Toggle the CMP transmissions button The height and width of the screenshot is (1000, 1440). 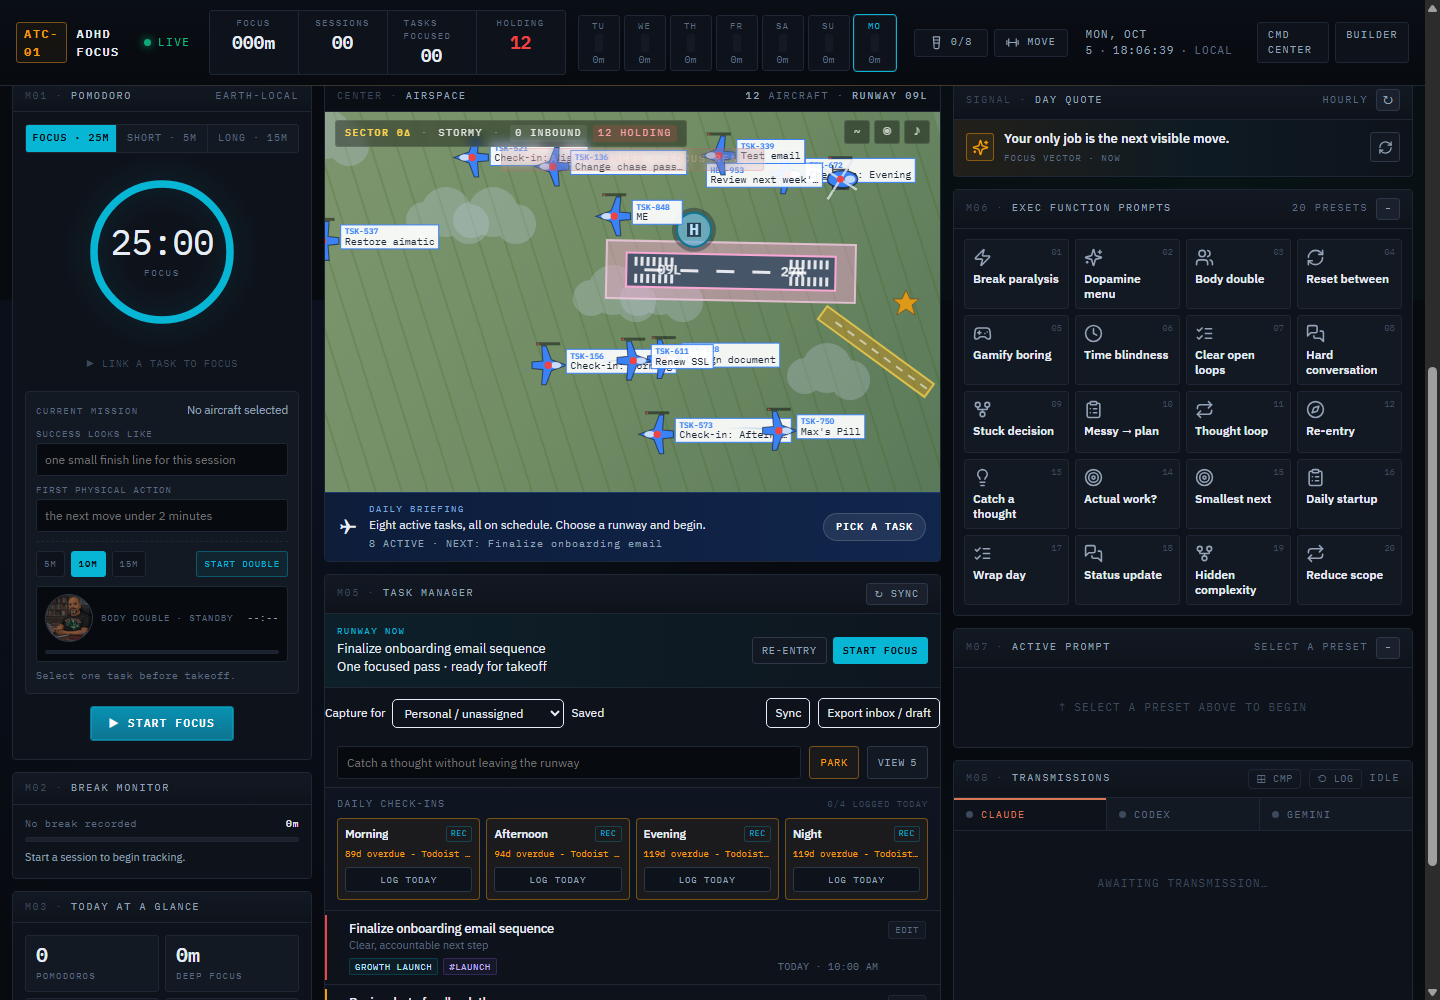tap(1275, 779)
